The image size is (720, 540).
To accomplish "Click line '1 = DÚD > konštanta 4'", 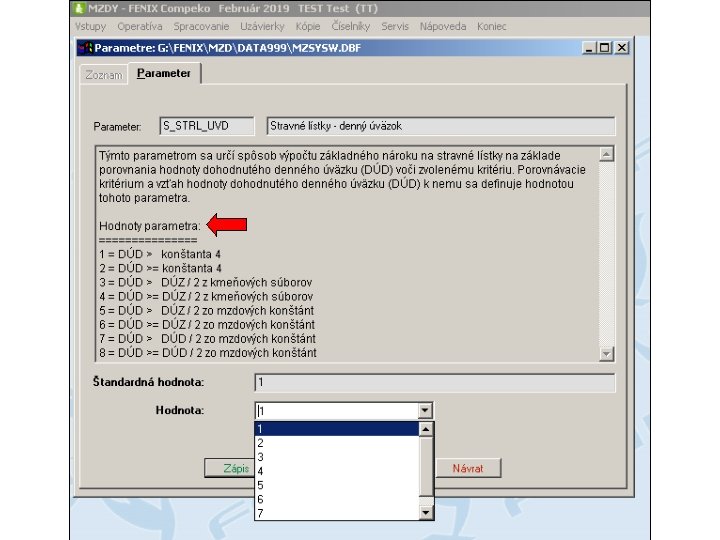I will pos(160,254).
